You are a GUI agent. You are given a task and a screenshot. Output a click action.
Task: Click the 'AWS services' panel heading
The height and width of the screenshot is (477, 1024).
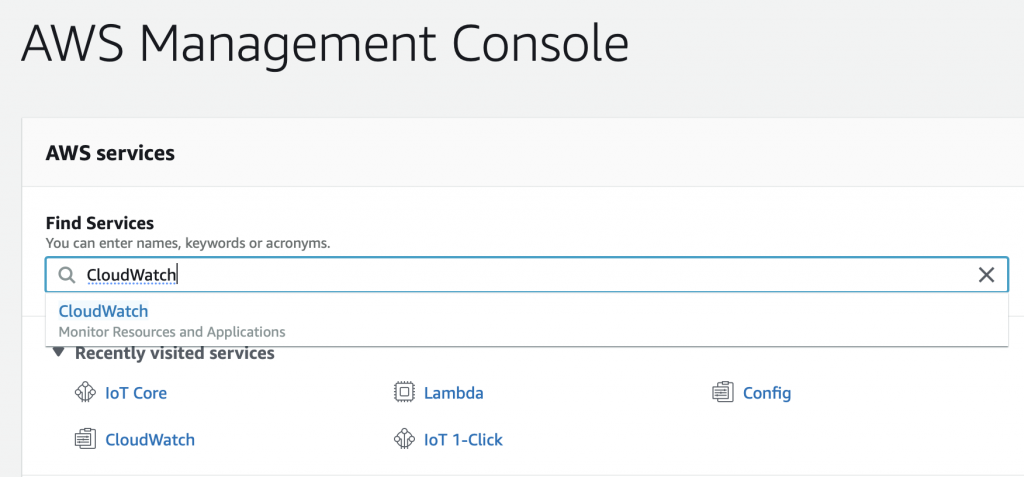(x=110, y=154)
